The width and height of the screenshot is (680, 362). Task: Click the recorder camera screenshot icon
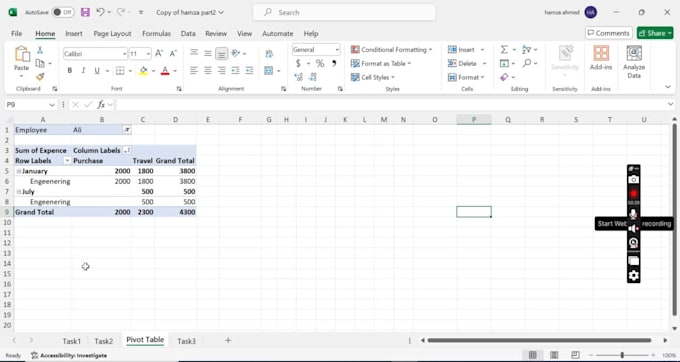634,179
